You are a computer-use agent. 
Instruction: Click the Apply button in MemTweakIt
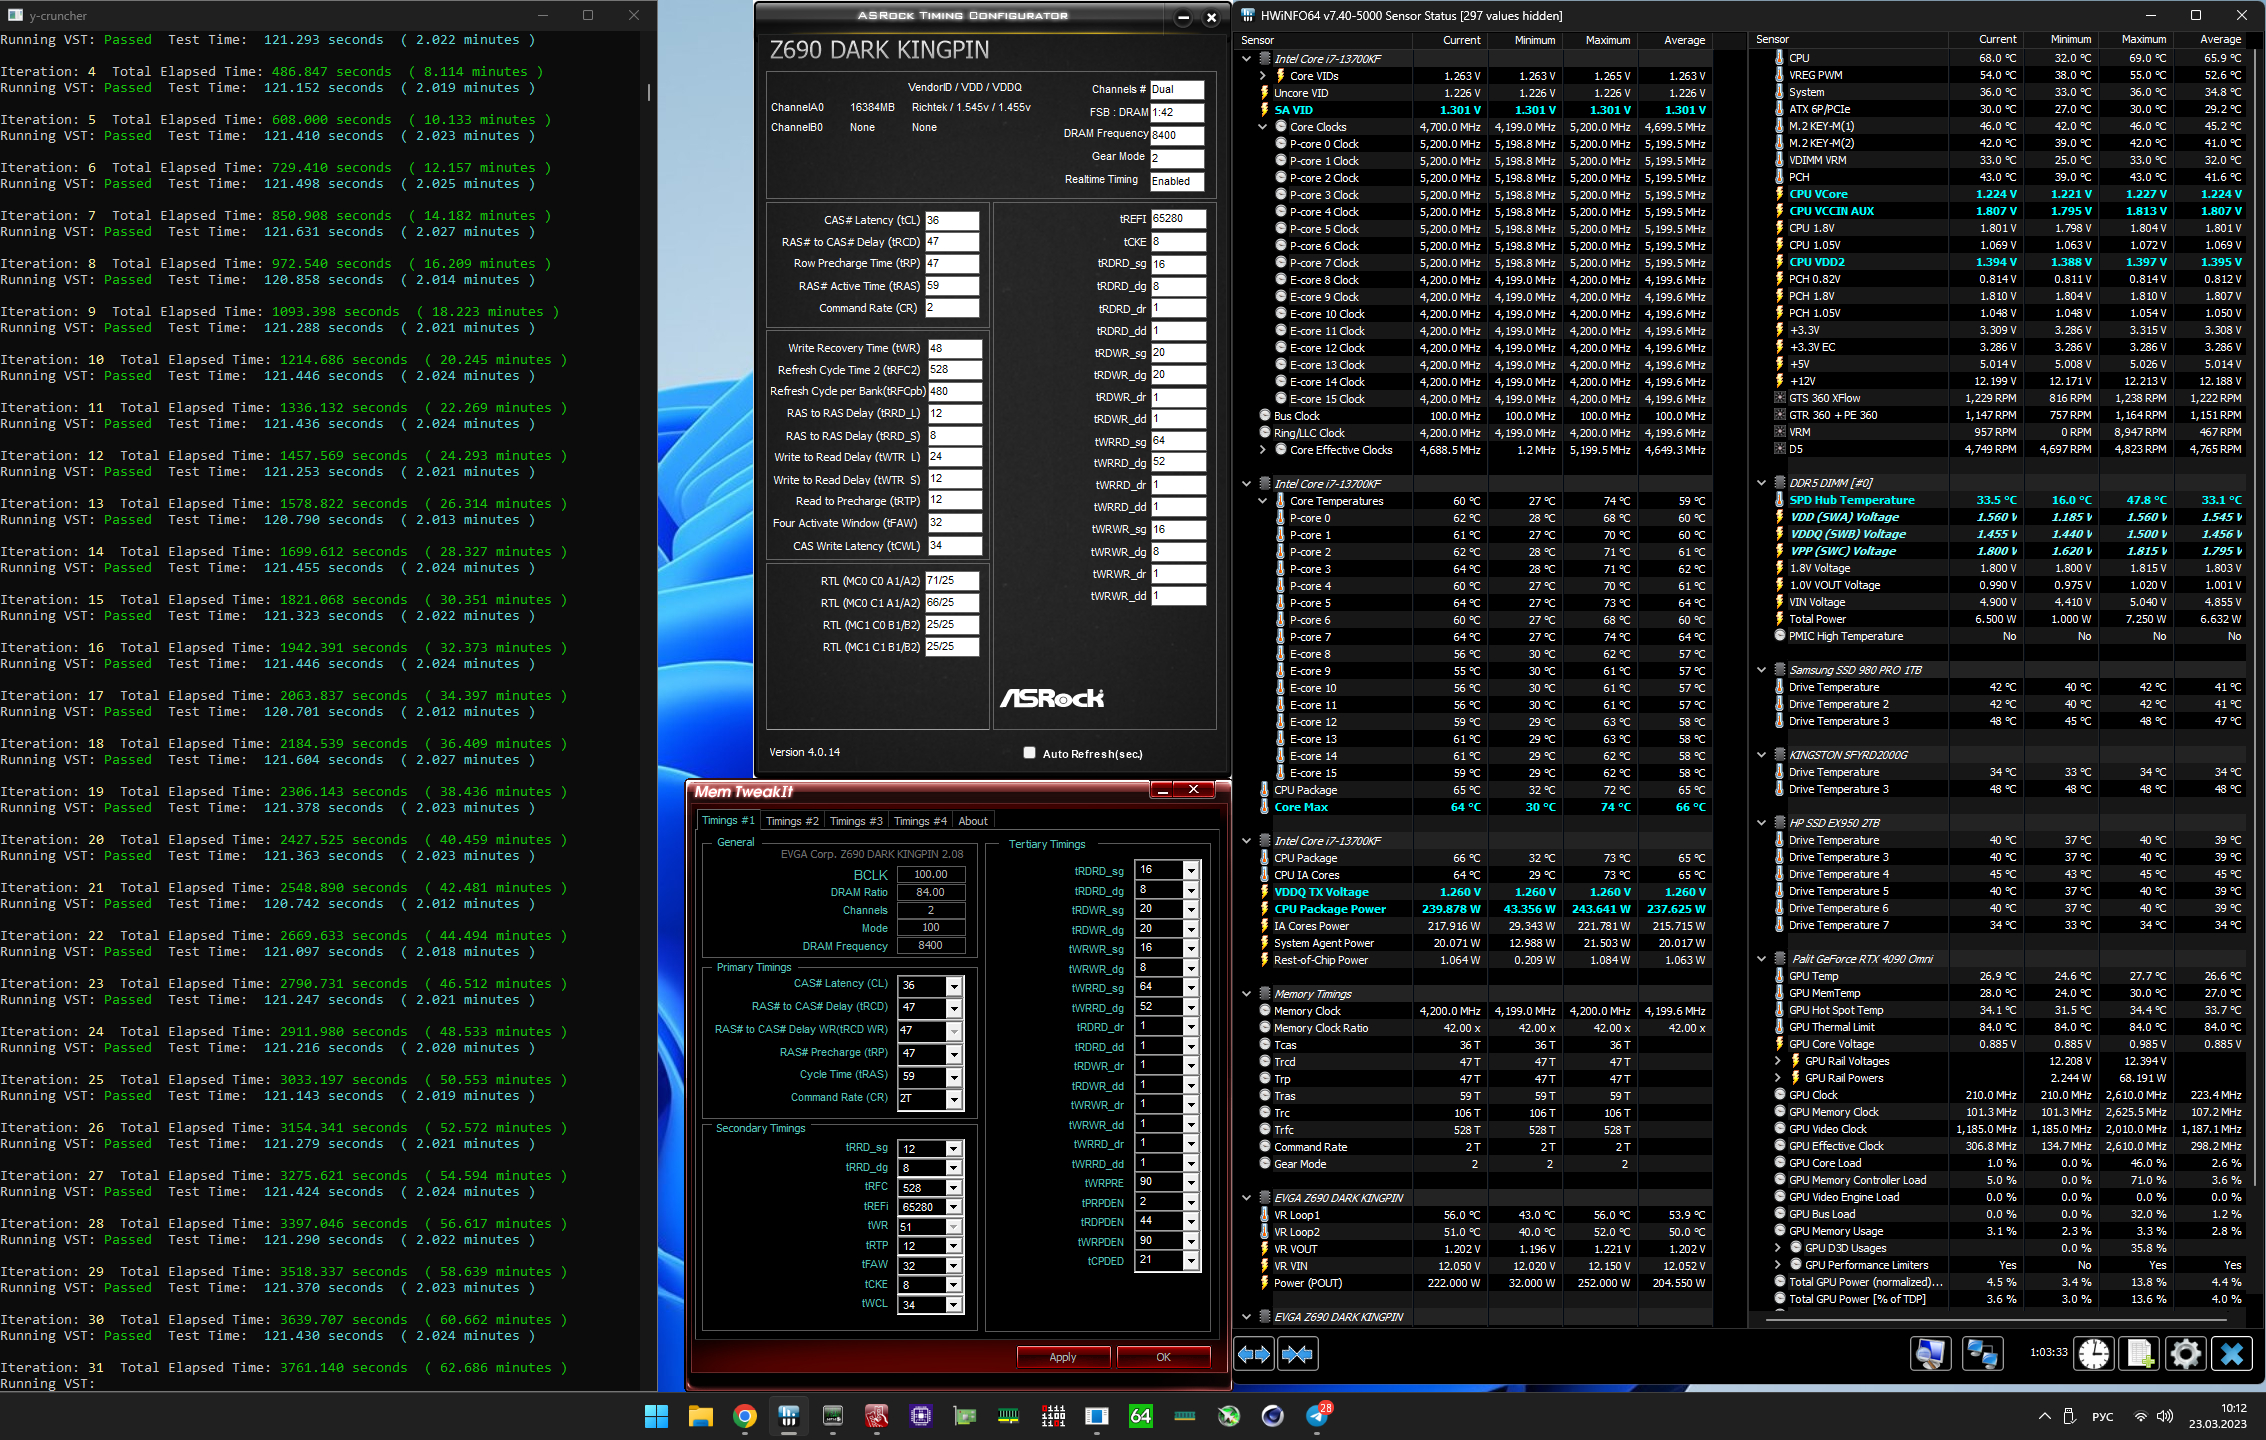(x=1062, y=1357)
